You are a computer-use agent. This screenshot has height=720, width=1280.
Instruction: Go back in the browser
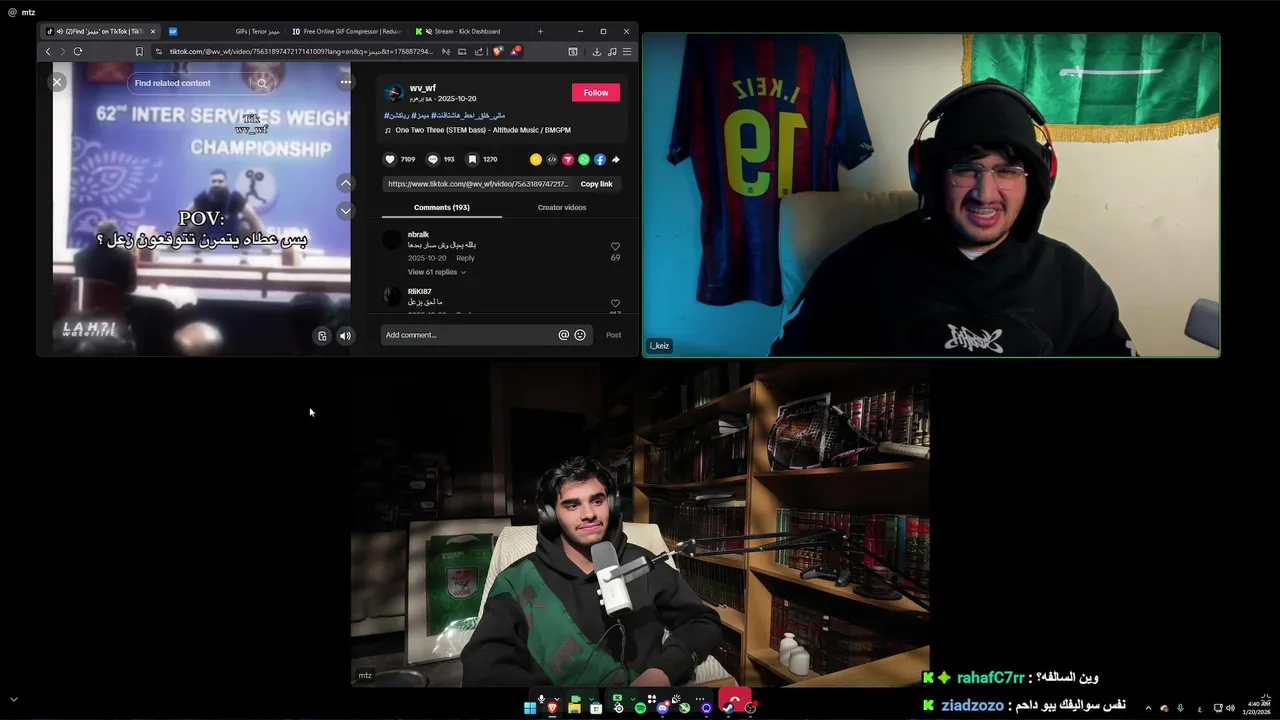click(48, 51)
